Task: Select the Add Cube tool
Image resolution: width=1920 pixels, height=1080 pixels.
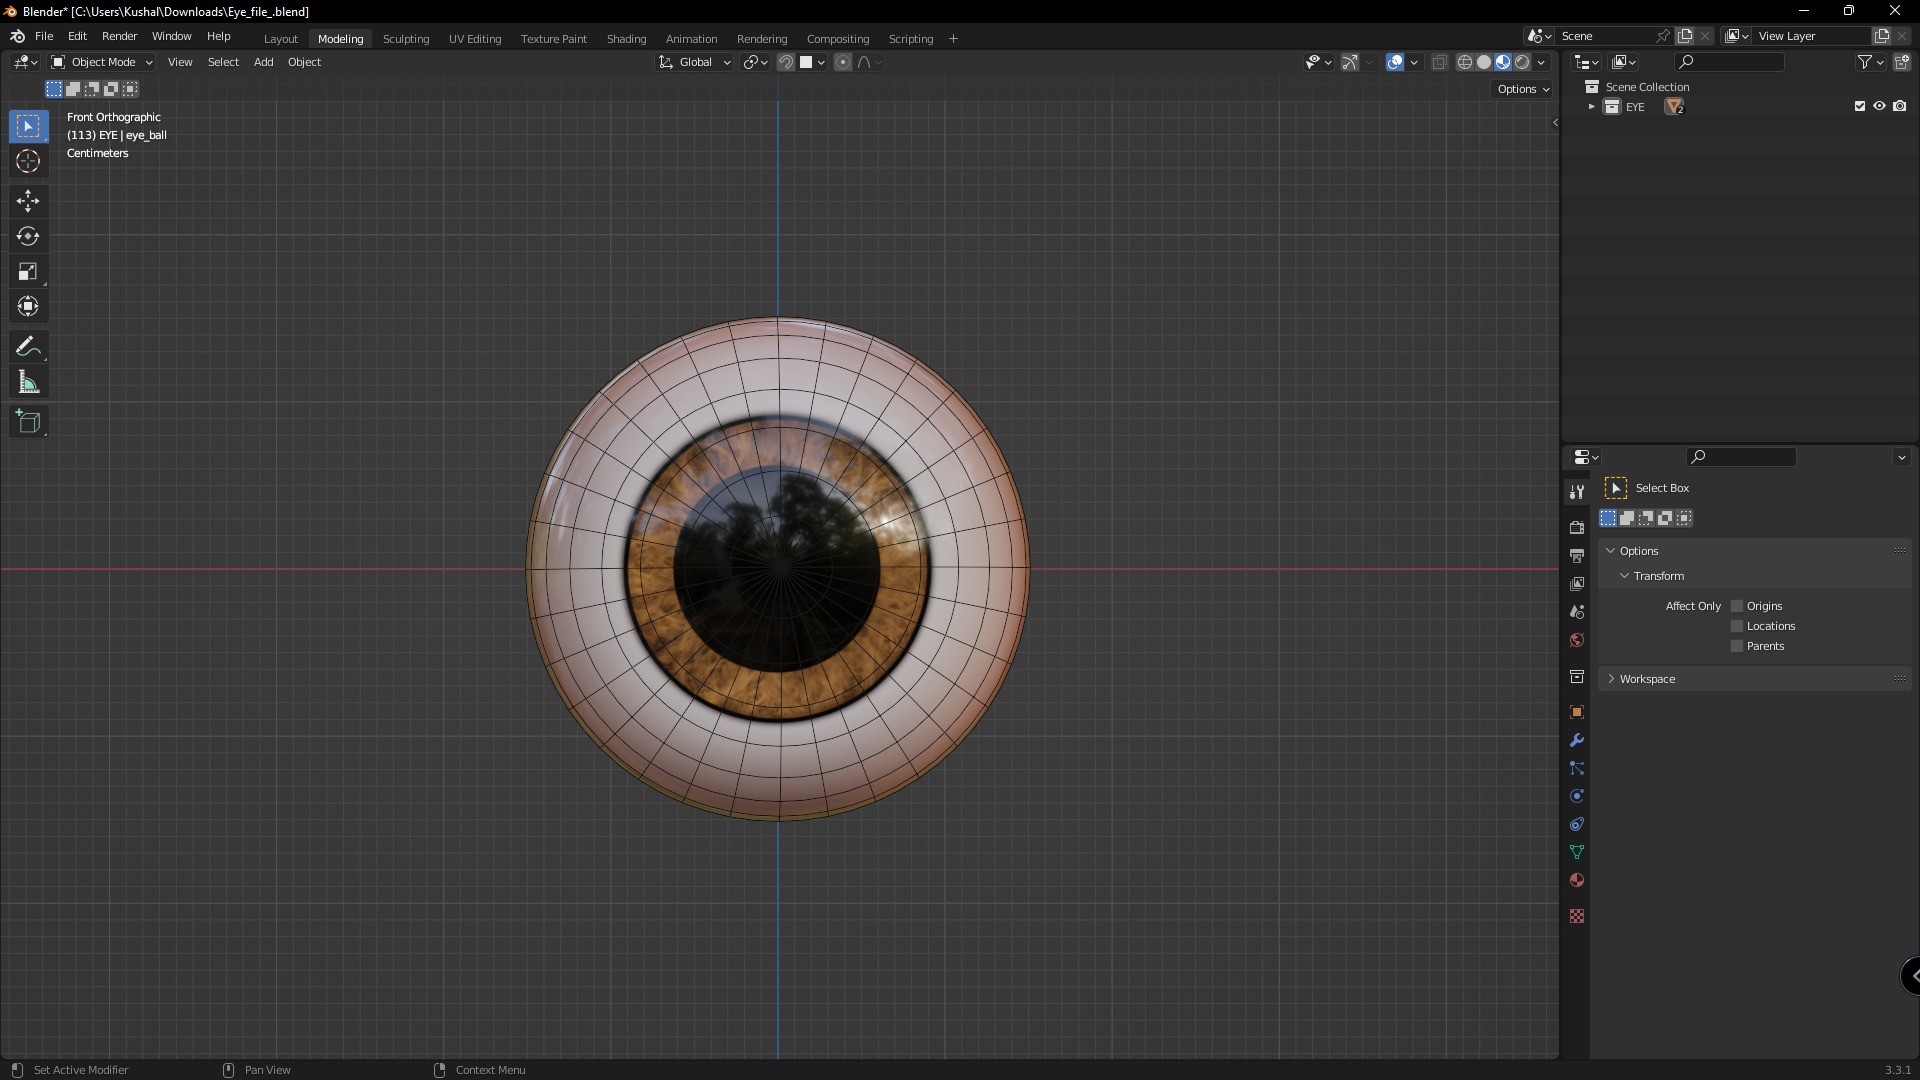Action: click(x=28, y=422)
